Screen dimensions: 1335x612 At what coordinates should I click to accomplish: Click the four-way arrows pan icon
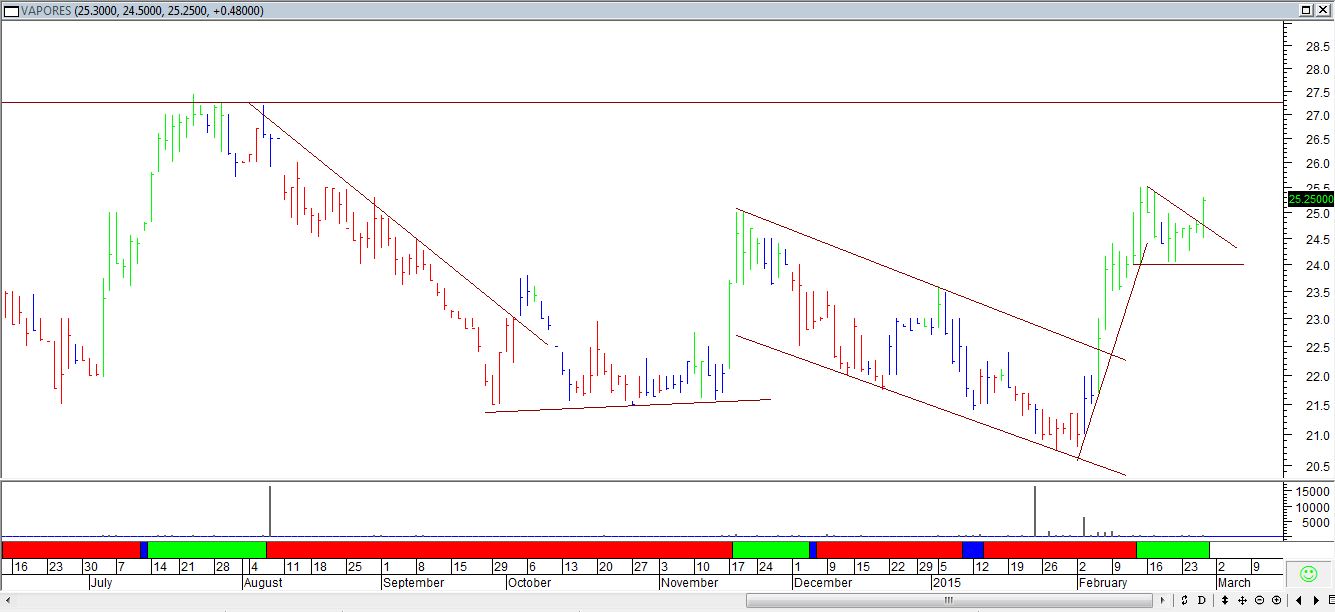1242,600
